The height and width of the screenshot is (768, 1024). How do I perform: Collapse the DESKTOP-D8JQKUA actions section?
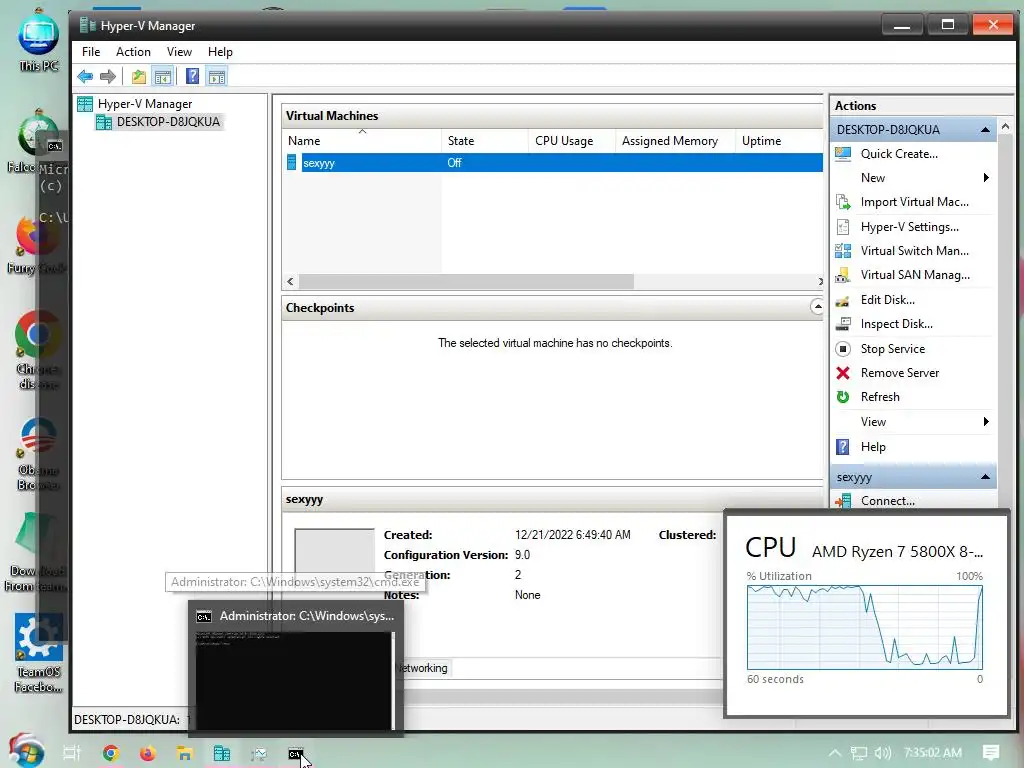(985, 130)
